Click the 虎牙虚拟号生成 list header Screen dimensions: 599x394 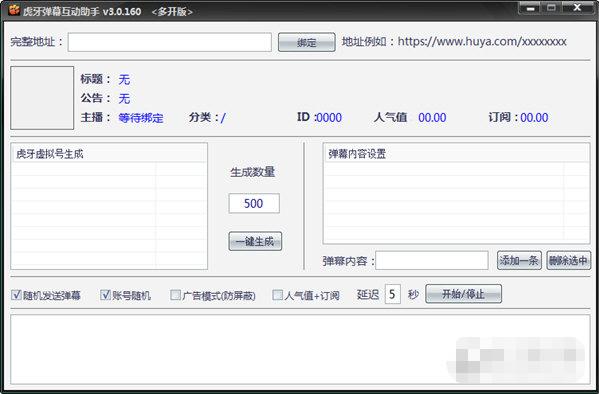coord(109,154)
